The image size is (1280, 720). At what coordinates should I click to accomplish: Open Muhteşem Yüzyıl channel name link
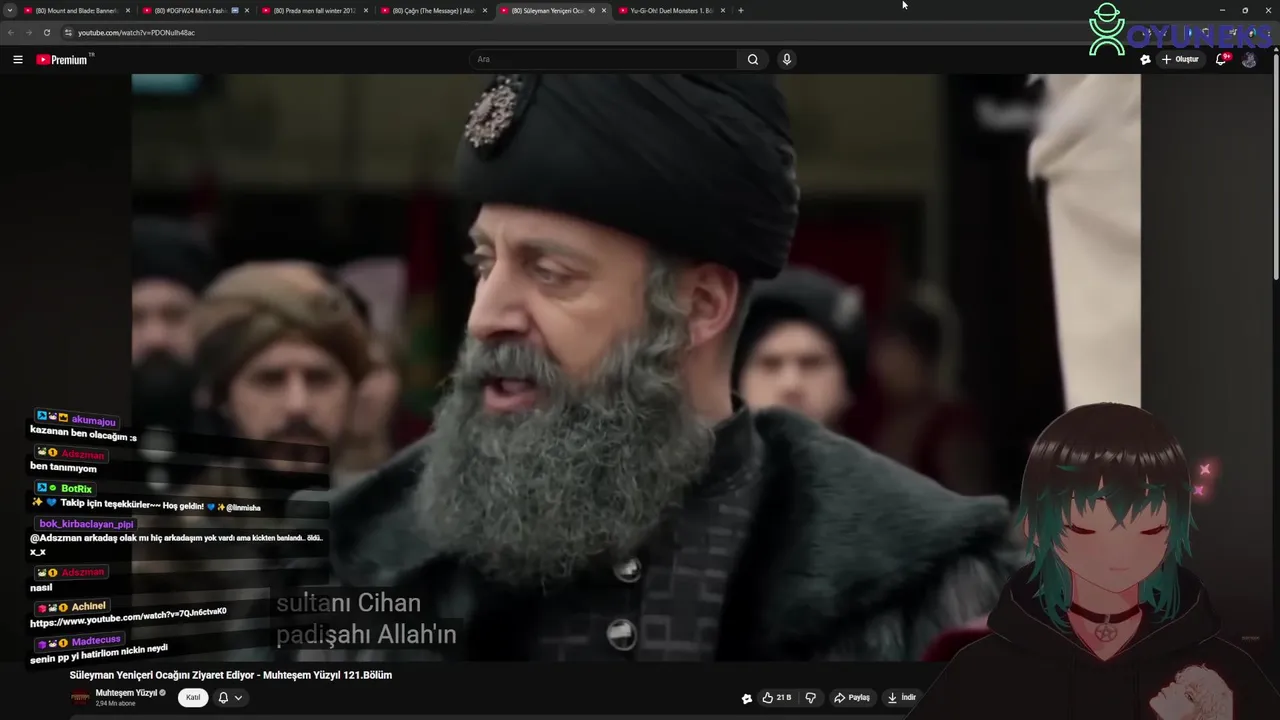point(126,692)
